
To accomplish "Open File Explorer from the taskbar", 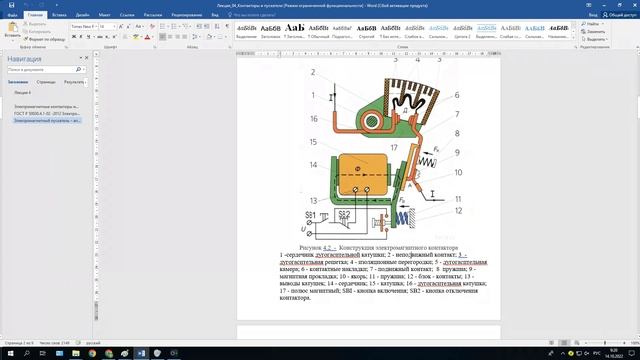I will point(76,353).
